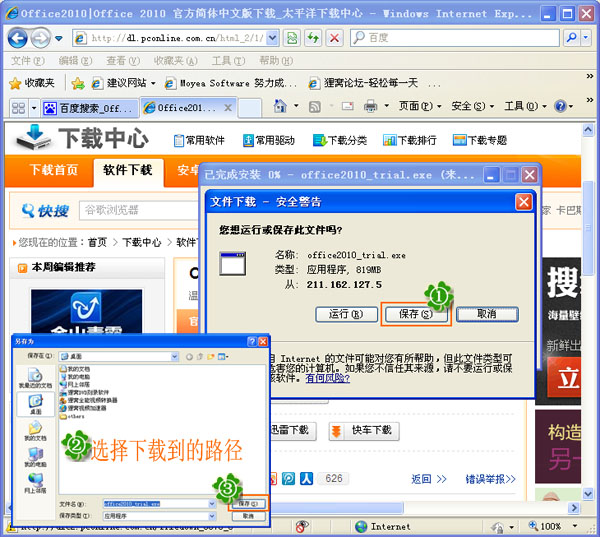
Task: Click the red stop loading icon
Action: (334, 38)
